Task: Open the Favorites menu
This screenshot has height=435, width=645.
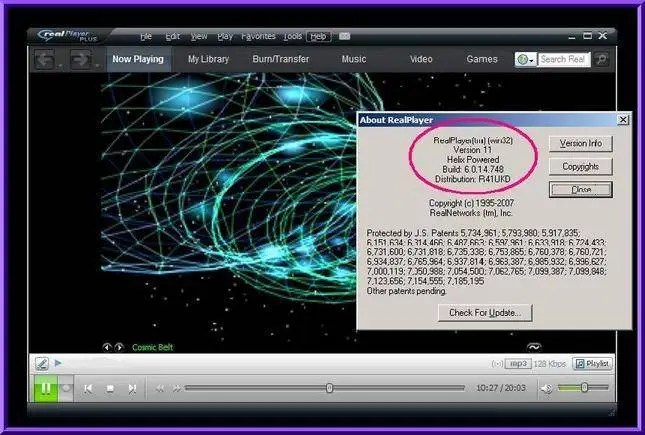Action: pos(258,37)
